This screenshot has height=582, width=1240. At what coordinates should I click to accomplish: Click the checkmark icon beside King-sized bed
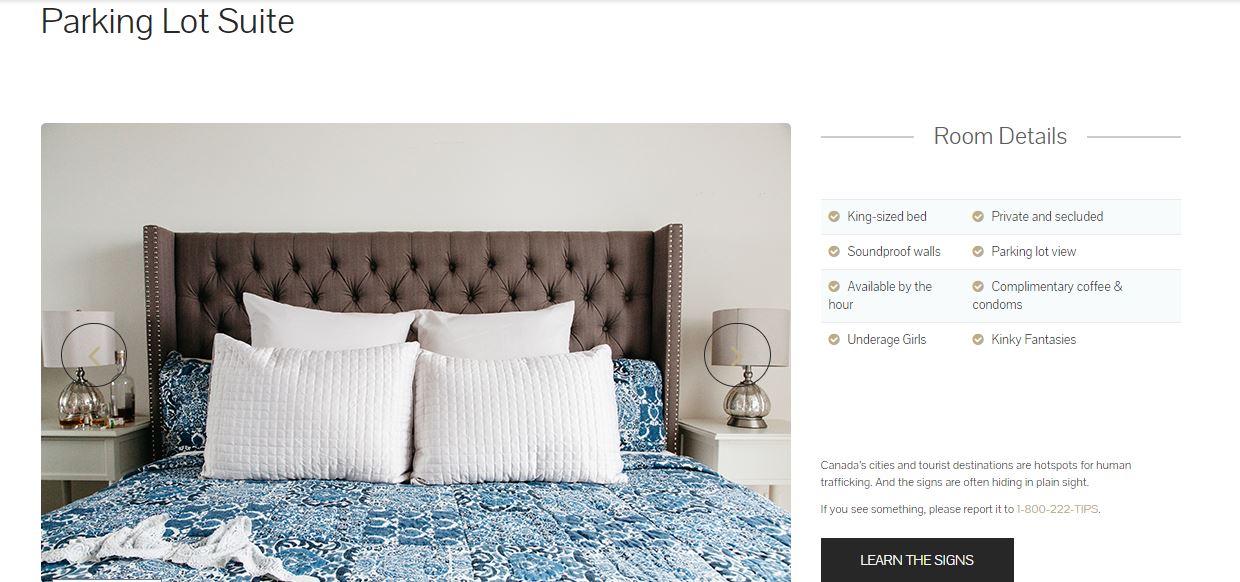(834, 216)
